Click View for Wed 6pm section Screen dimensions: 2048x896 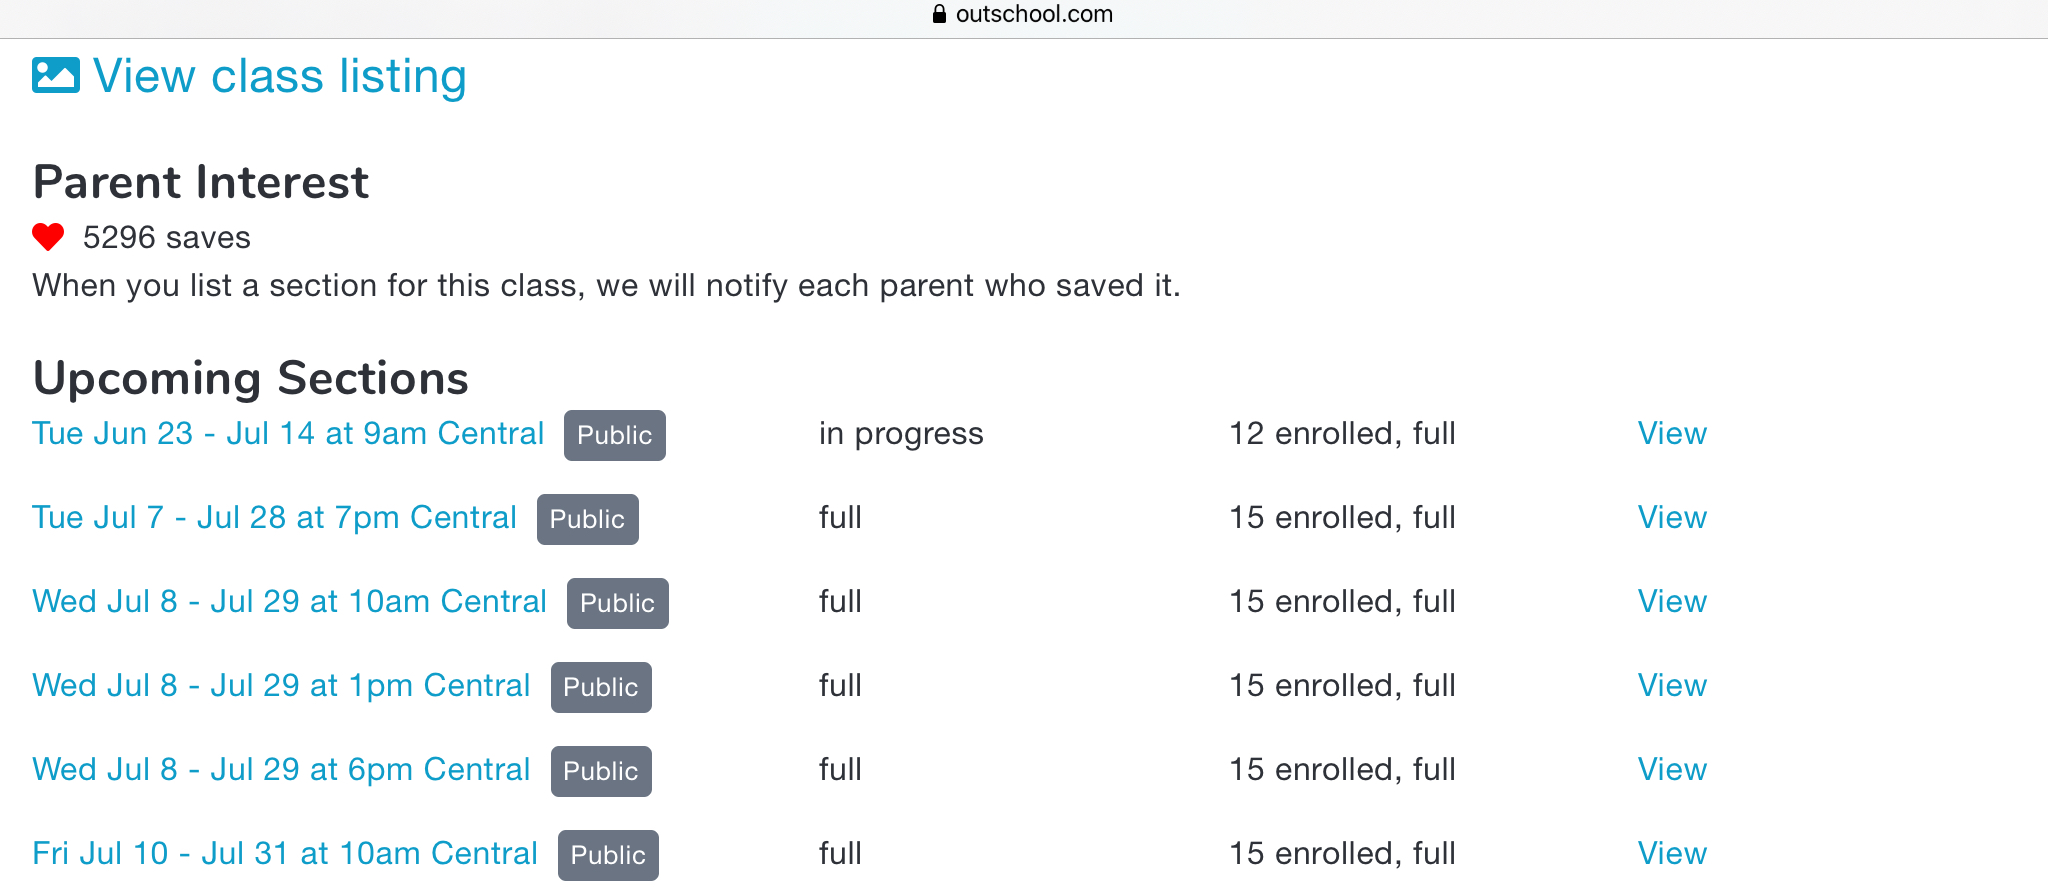1671,770
